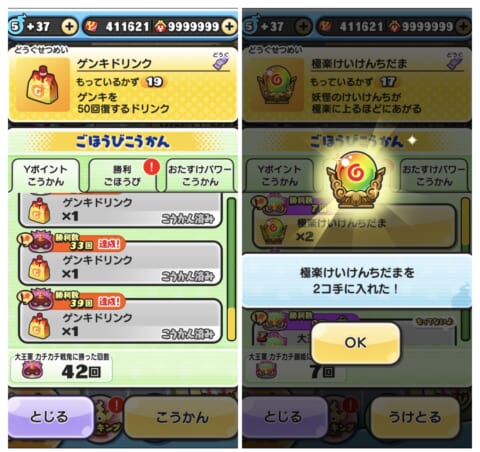Tap the yellow こうかん button

tap(182, 417)
